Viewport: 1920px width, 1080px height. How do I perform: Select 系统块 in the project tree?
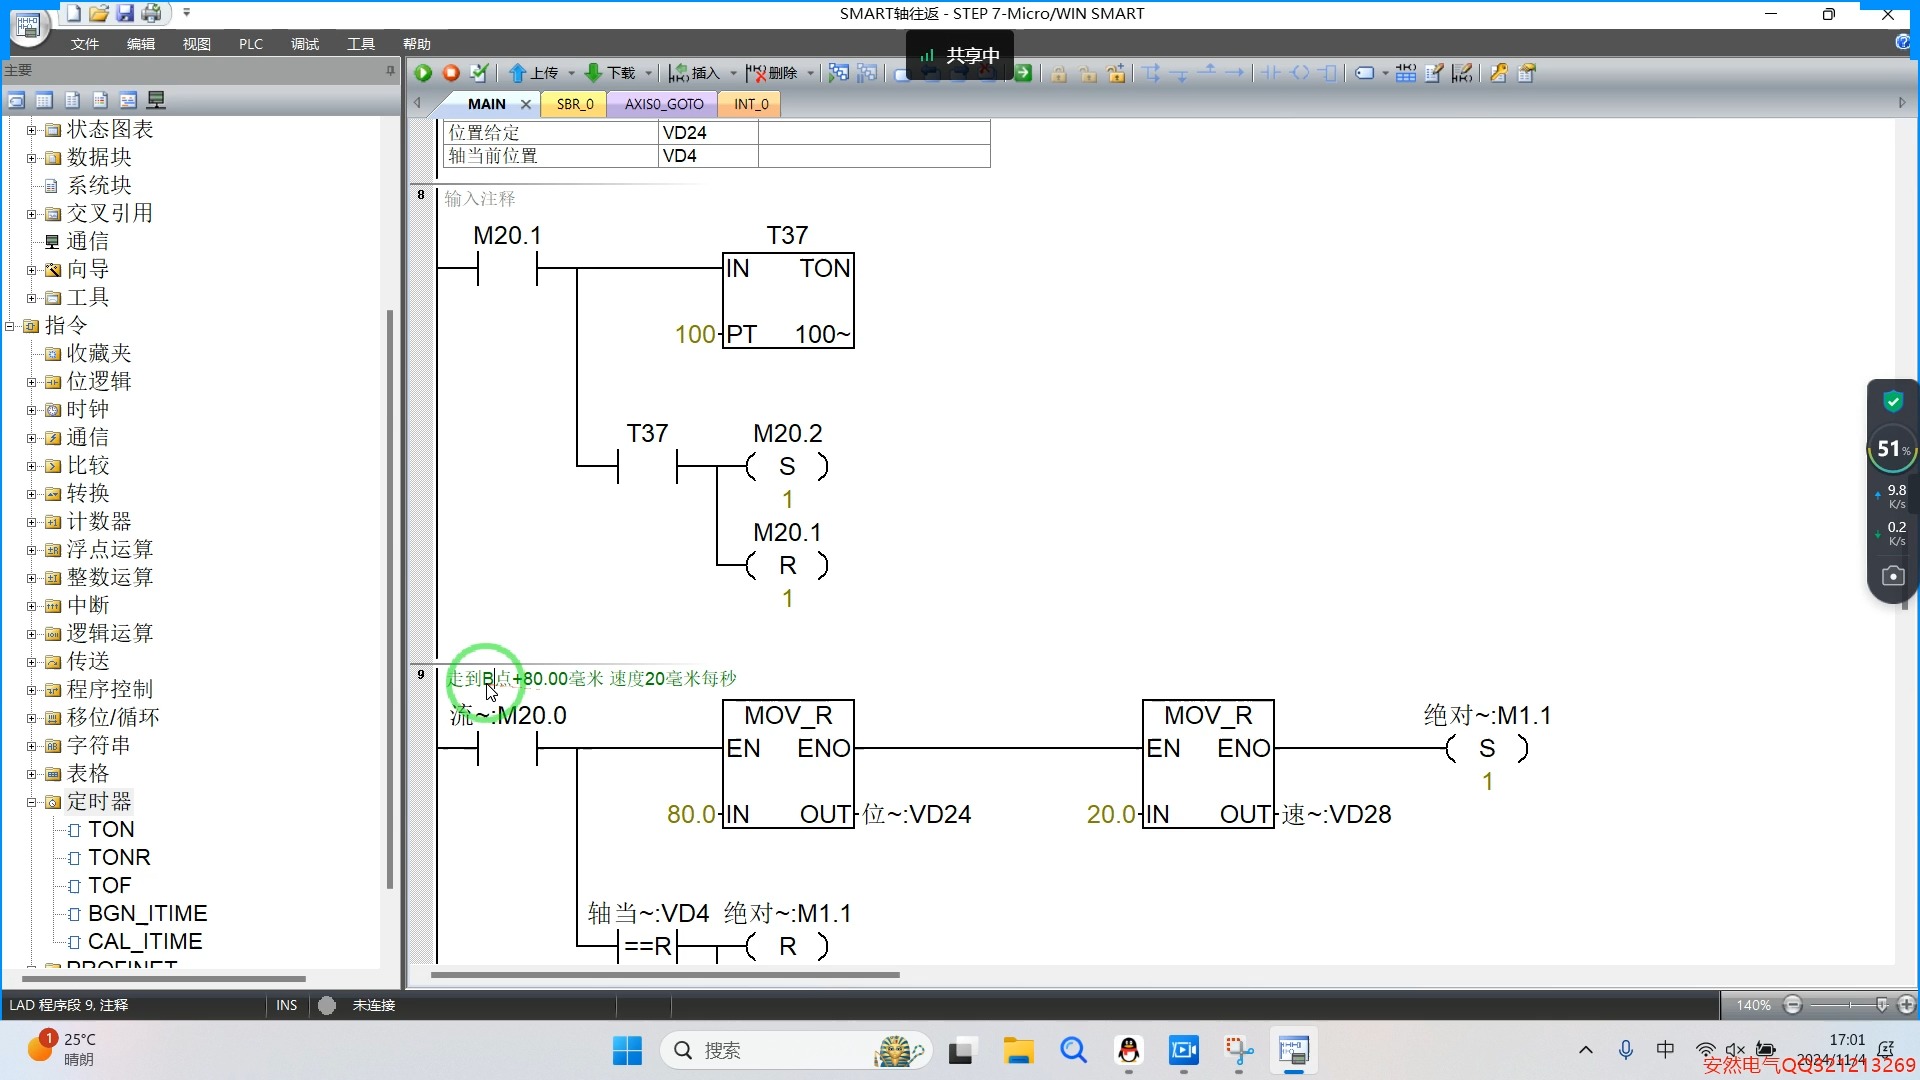(x=99, y=186)
